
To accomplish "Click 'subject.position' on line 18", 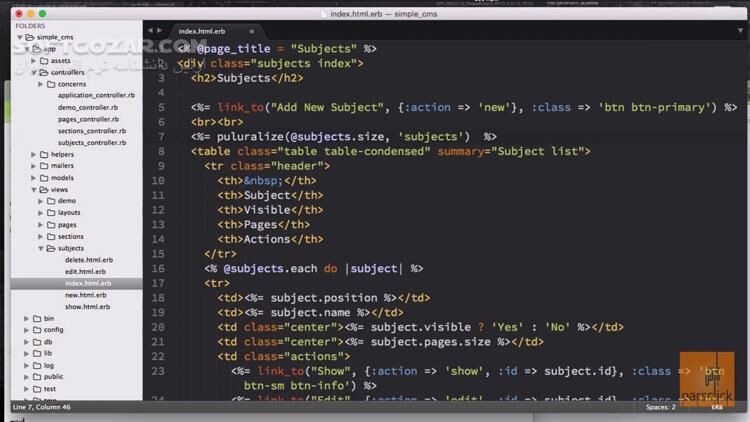I will [x=324, y=298].
